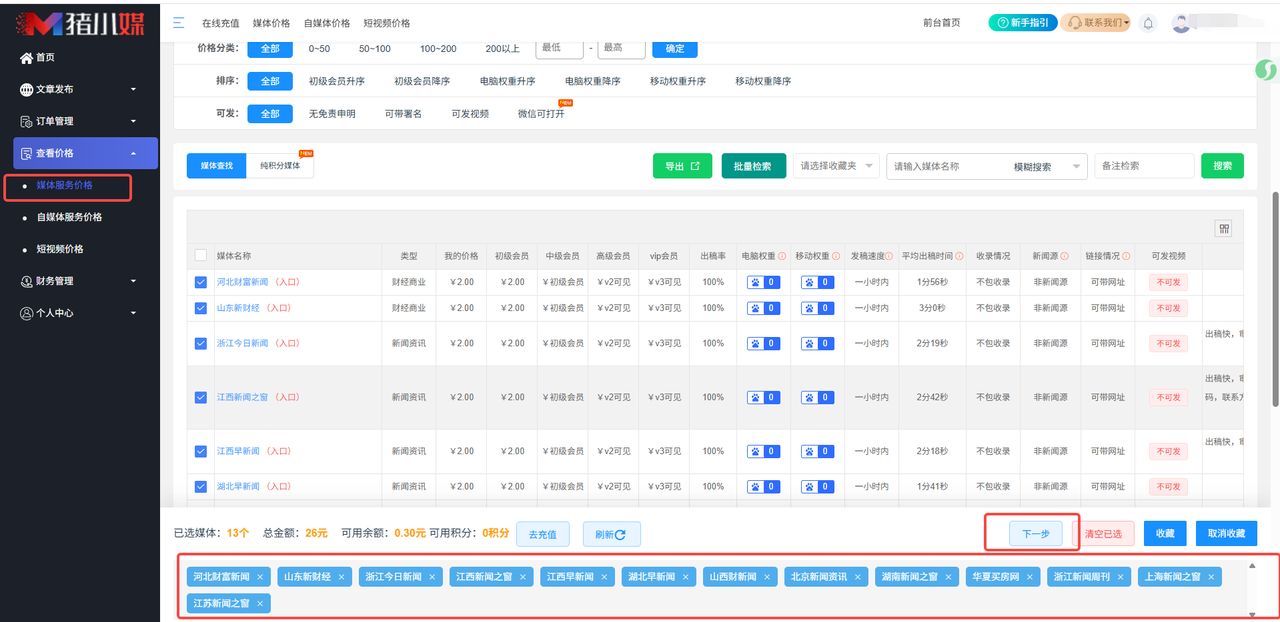Click the info icon beside 平均出稿时间 header
Screen dimensions: 1280x622
pyautogui.click(x=959, y=256)
